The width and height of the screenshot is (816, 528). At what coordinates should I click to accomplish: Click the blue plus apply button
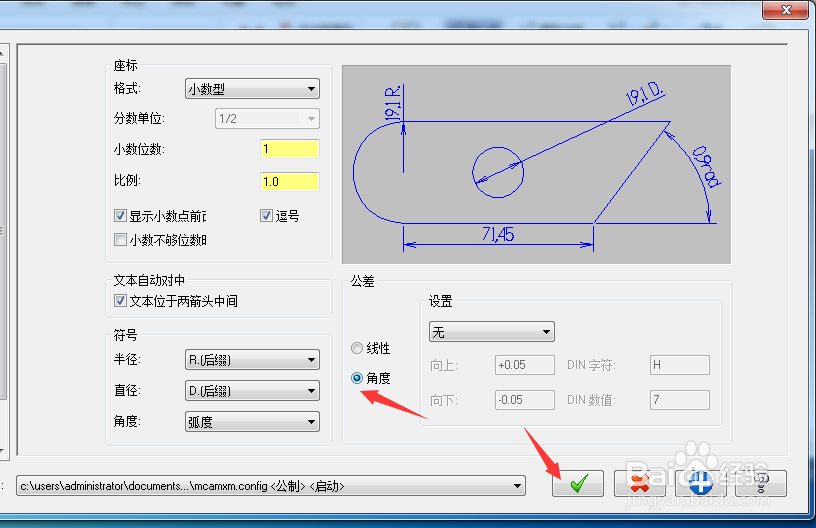pos(700,483)
